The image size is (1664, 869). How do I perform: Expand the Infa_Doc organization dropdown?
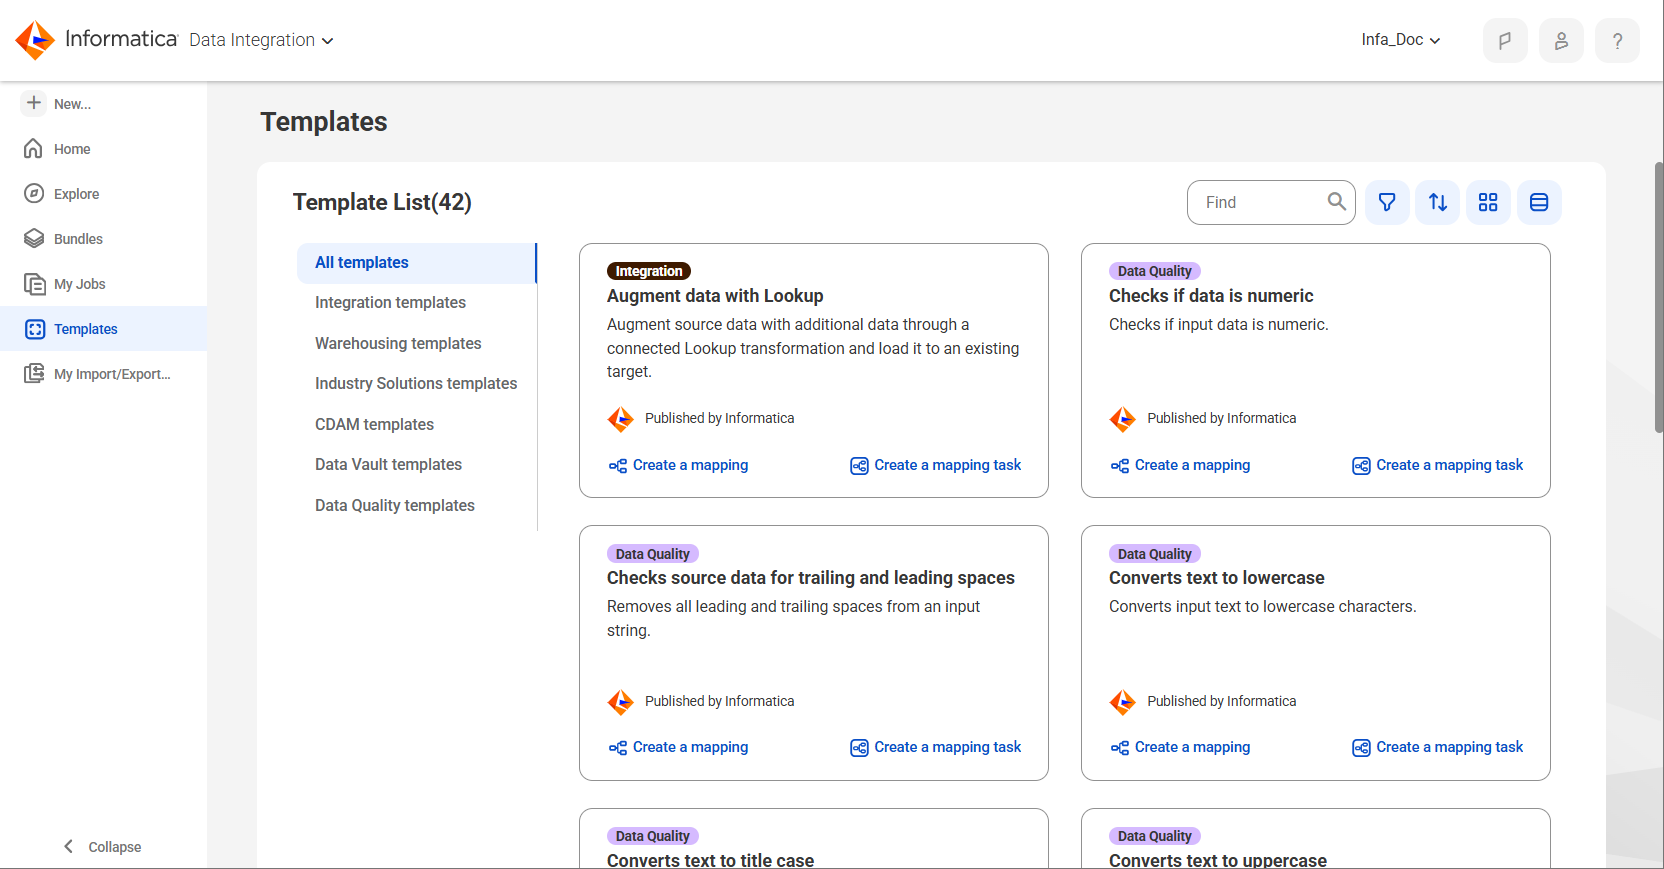(1400, 40)
